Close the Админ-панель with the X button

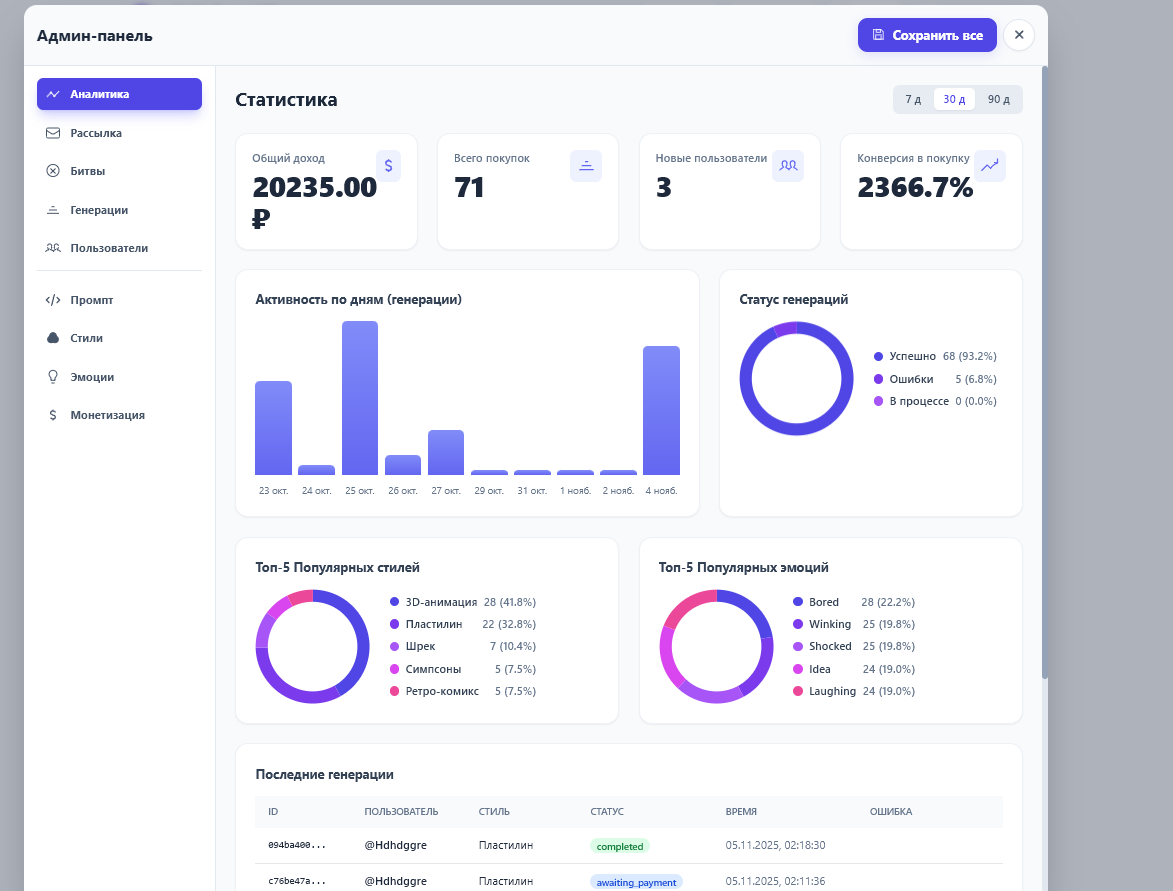(1019, 35)
